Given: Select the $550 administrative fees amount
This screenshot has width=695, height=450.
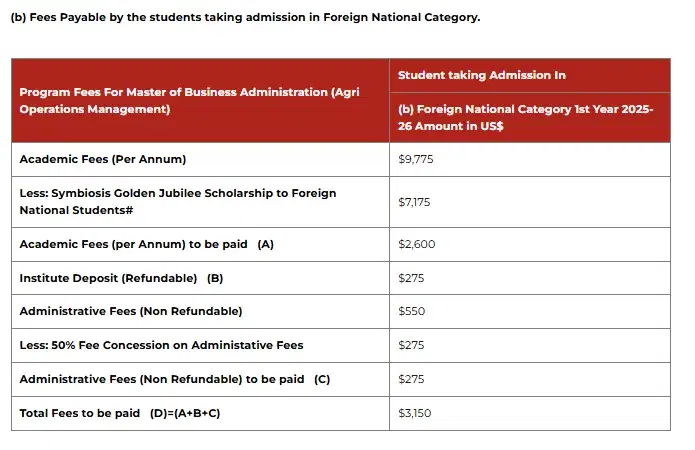Looking at the screenshot, I should [x=412, y=311].
